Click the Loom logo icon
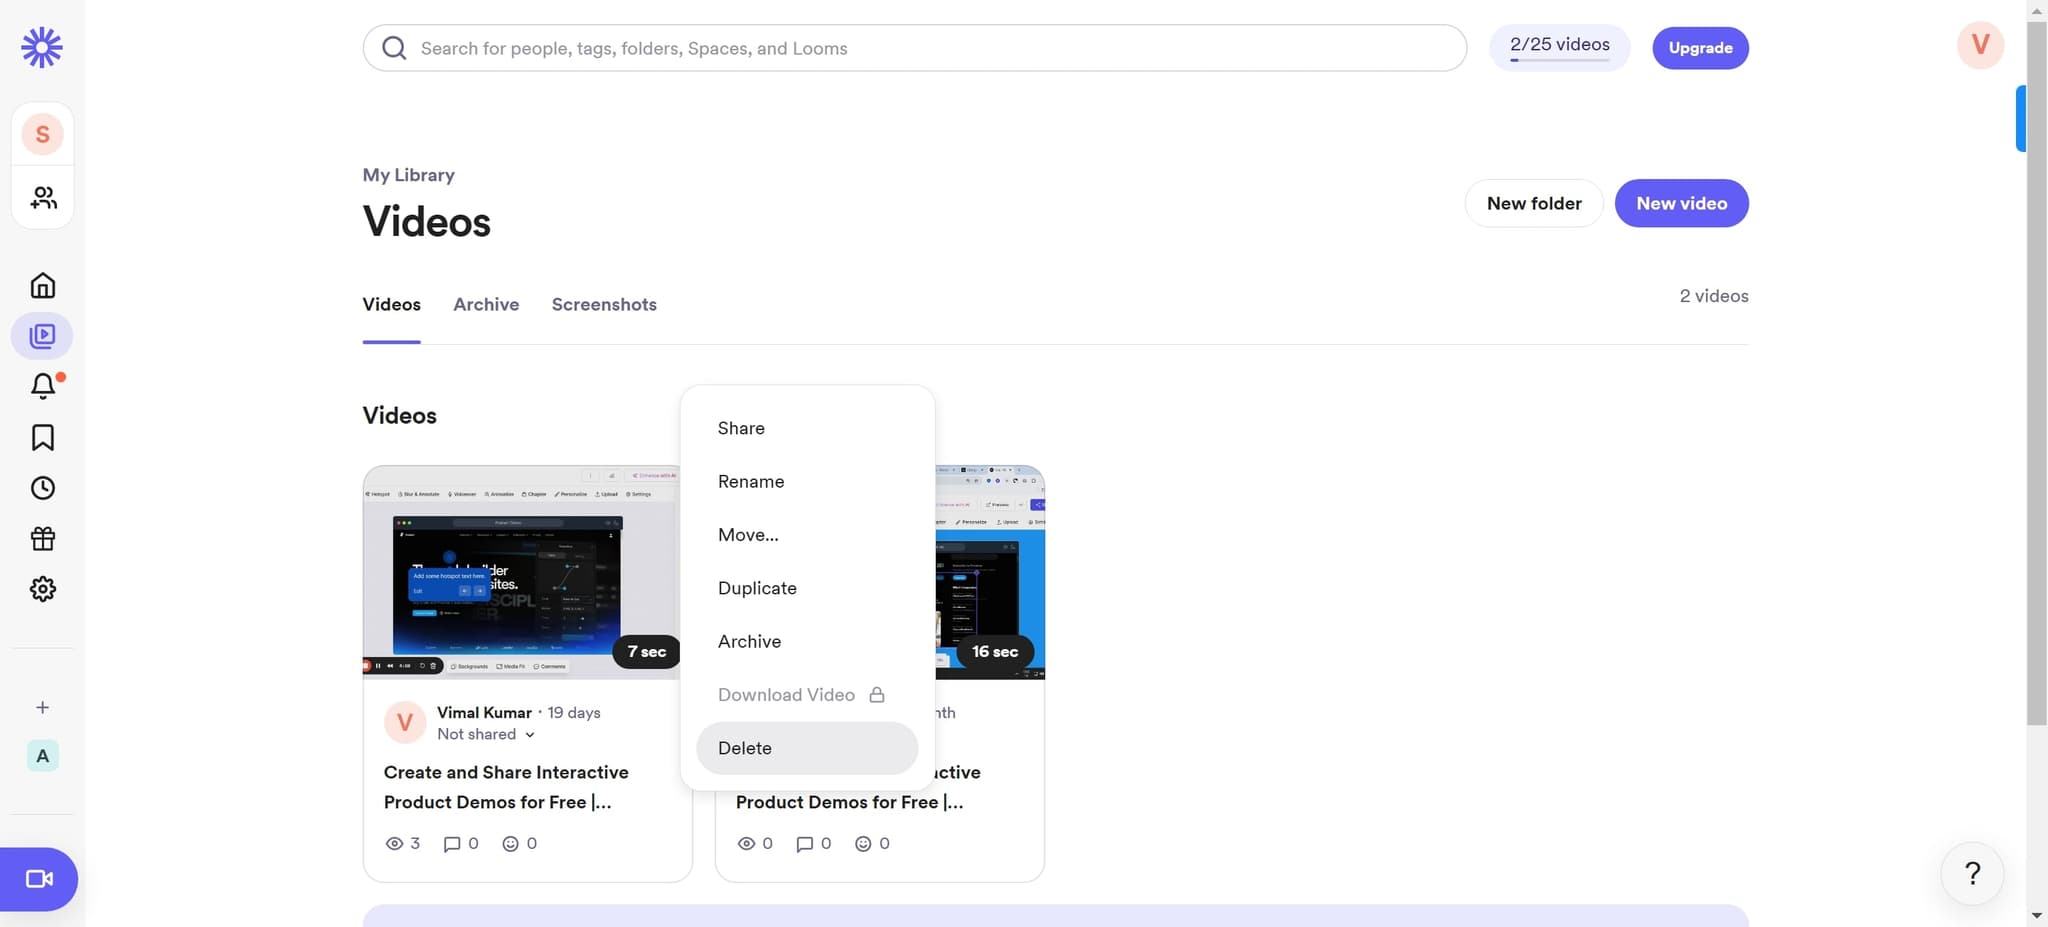This screenshot has height=927, width=2048. 42,47
